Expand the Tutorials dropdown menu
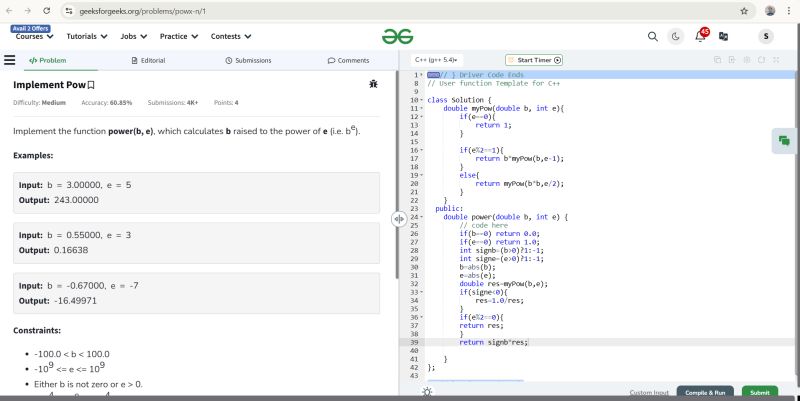Viewport: 800px width, 401px height. coord(86,36)
